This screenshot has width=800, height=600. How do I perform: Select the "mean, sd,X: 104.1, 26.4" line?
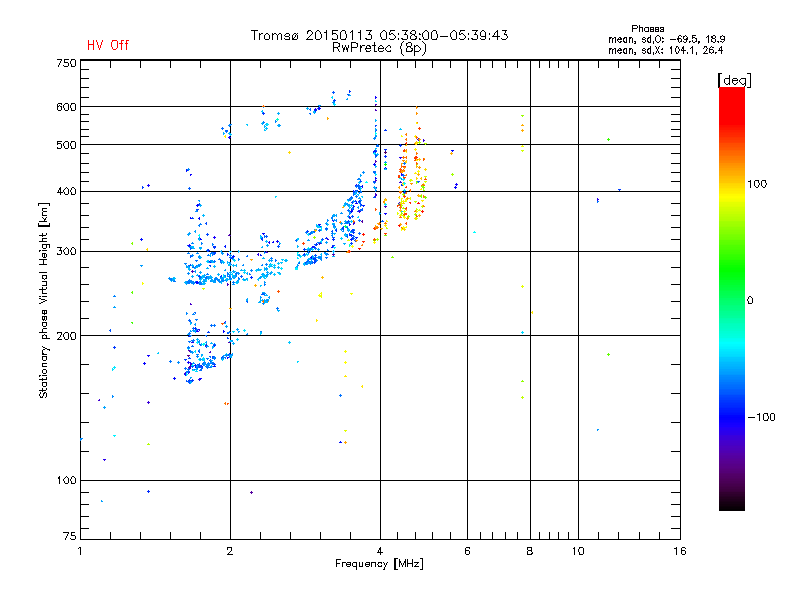point(665,50)
